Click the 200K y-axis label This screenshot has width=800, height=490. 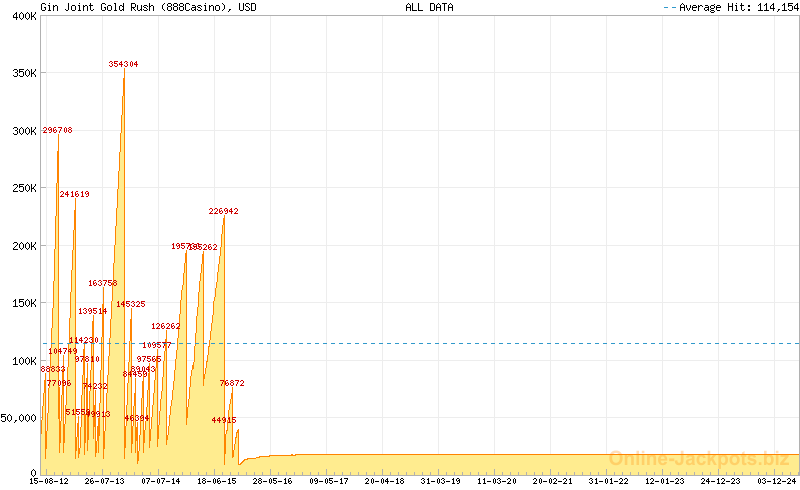(x=21, y=245)
